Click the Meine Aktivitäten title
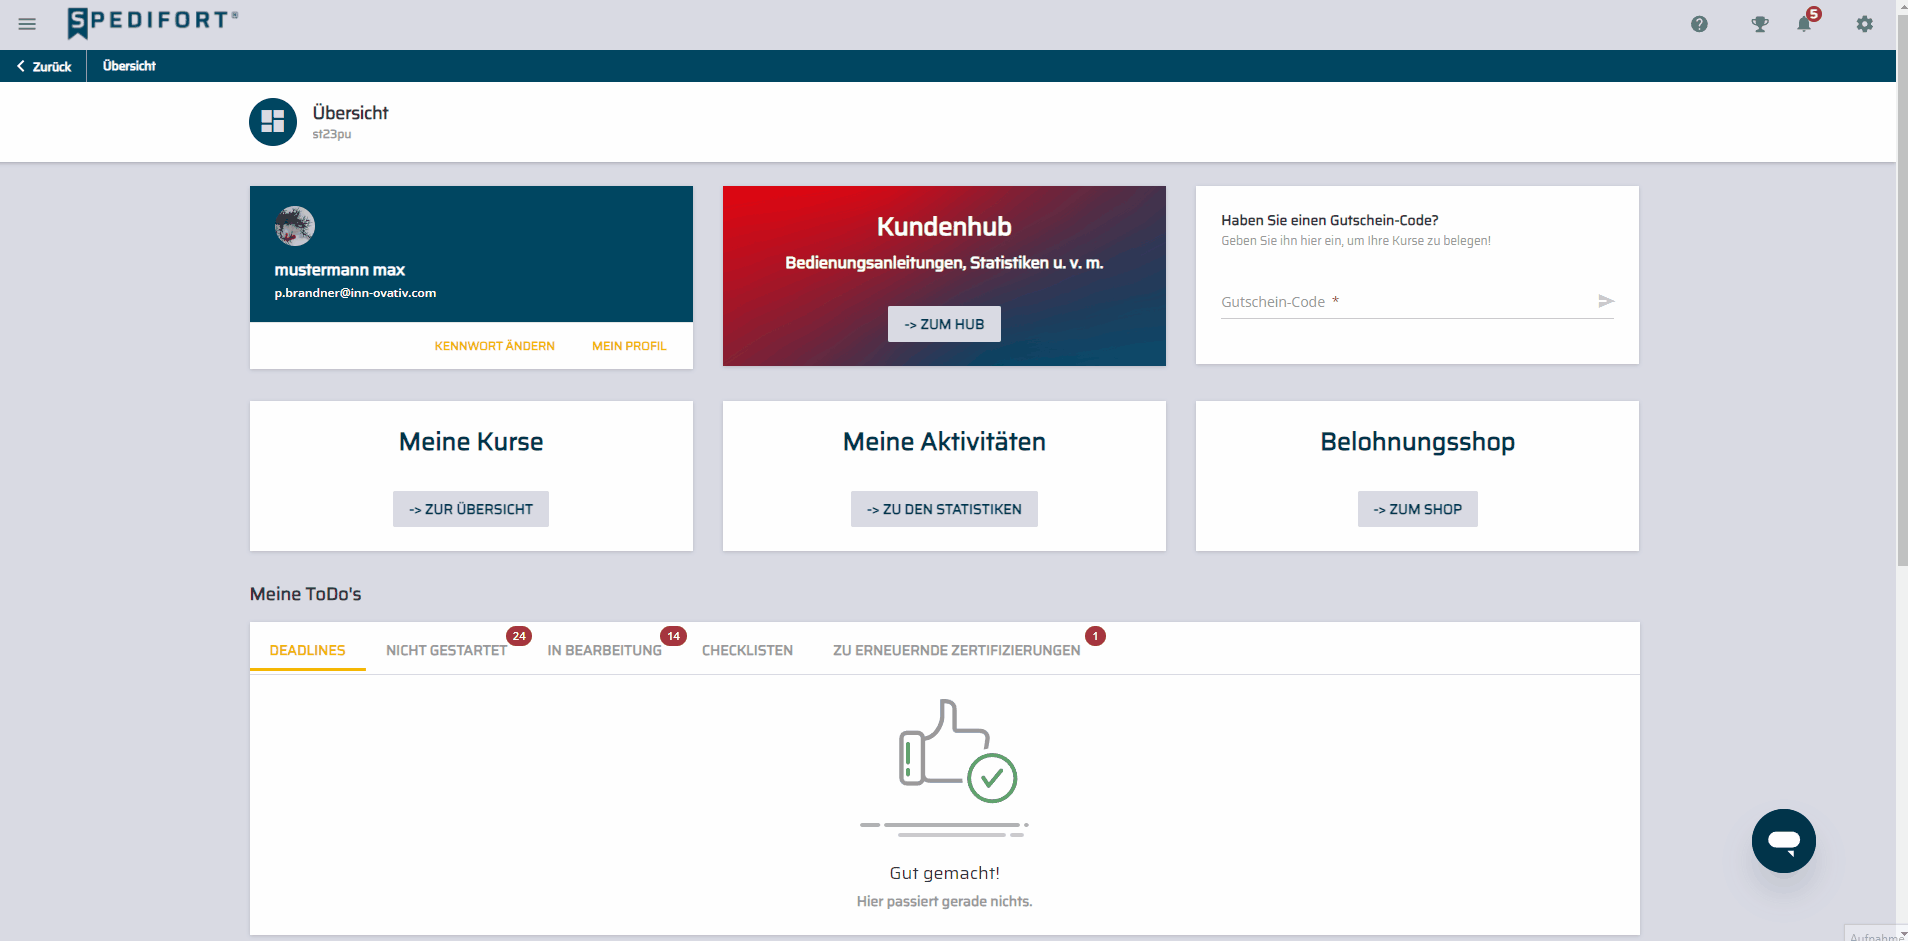1908x941 pixels. click(944, 442)
